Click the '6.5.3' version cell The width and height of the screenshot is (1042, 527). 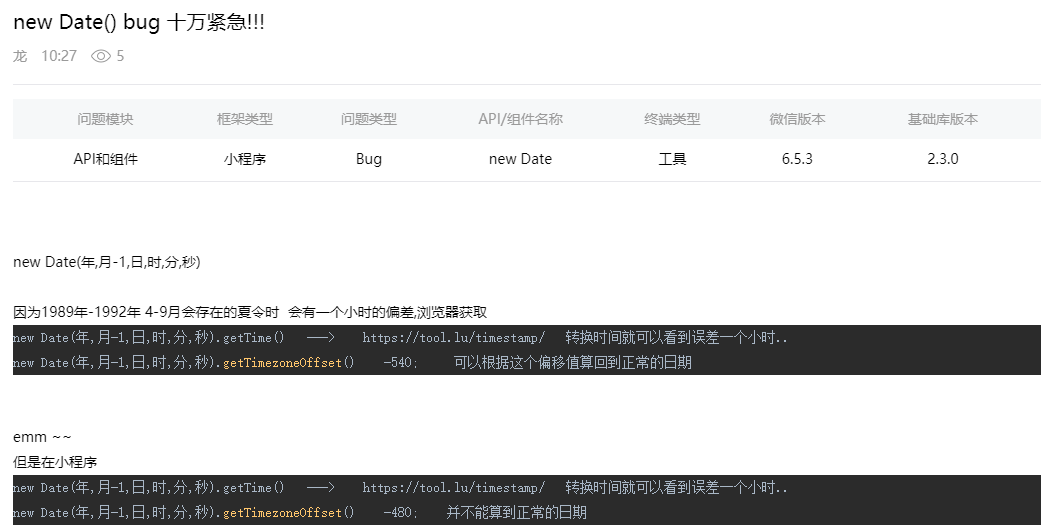click(x=797, y=159)
